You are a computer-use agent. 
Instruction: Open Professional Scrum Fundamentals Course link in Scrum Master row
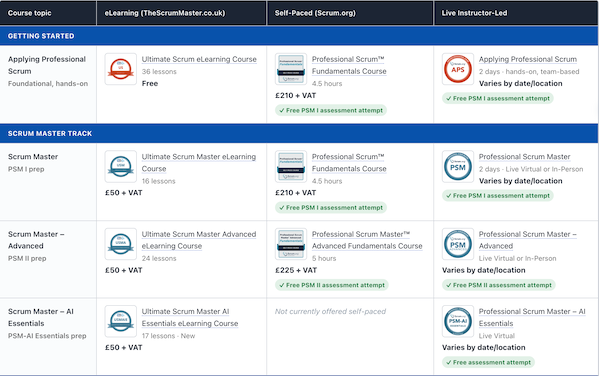(x=349, y=162)
